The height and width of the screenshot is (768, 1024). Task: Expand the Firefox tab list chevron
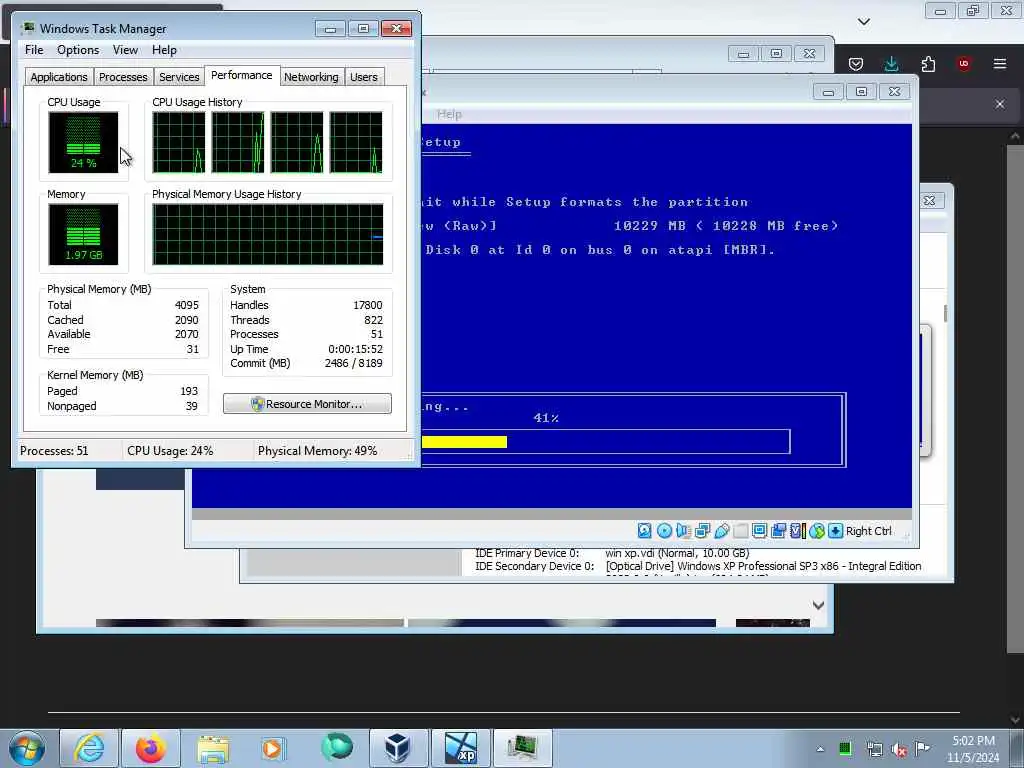click(x=864, y=22)
